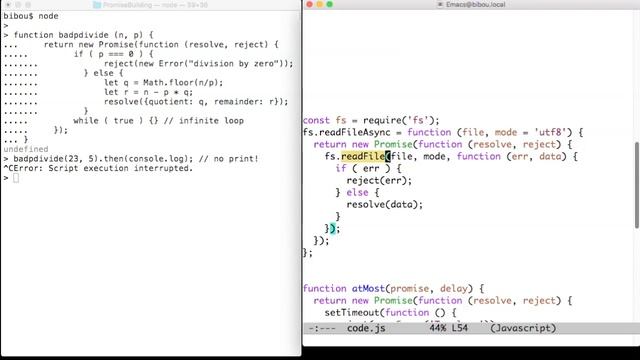Click the terminal prompt cursor box

tap(16, 178)
